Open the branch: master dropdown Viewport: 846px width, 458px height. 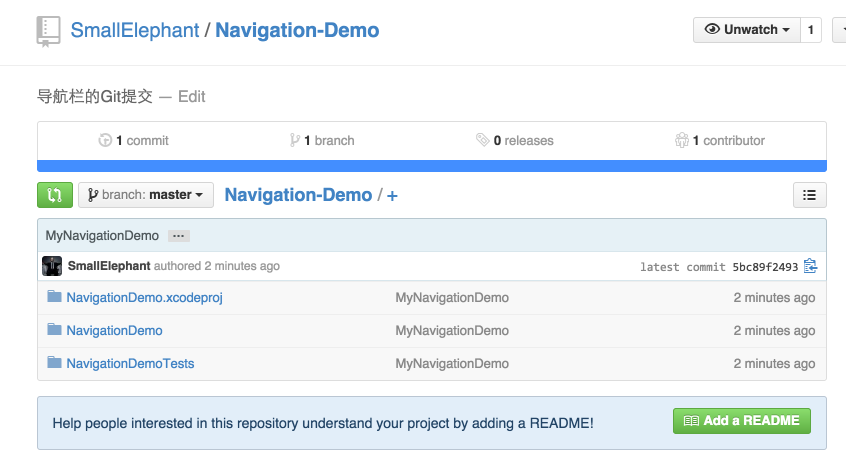pyautogui.click(x=146, y=195)
